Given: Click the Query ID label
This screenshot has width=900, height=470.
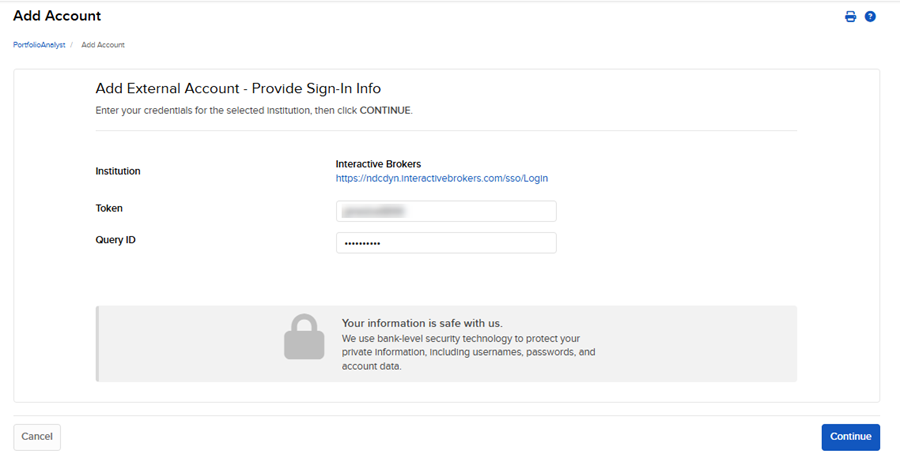Looking at the screenshot, I should coord(115,240).
